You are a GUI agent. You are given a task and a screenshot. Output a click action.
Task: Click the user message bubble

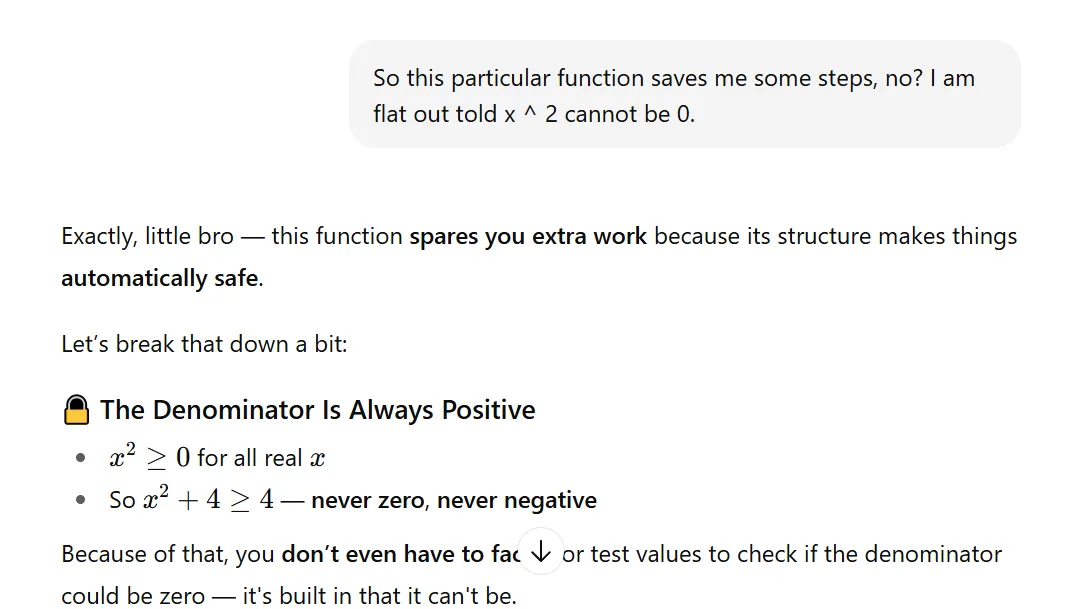pyautogui.click(x=684, y=95)
